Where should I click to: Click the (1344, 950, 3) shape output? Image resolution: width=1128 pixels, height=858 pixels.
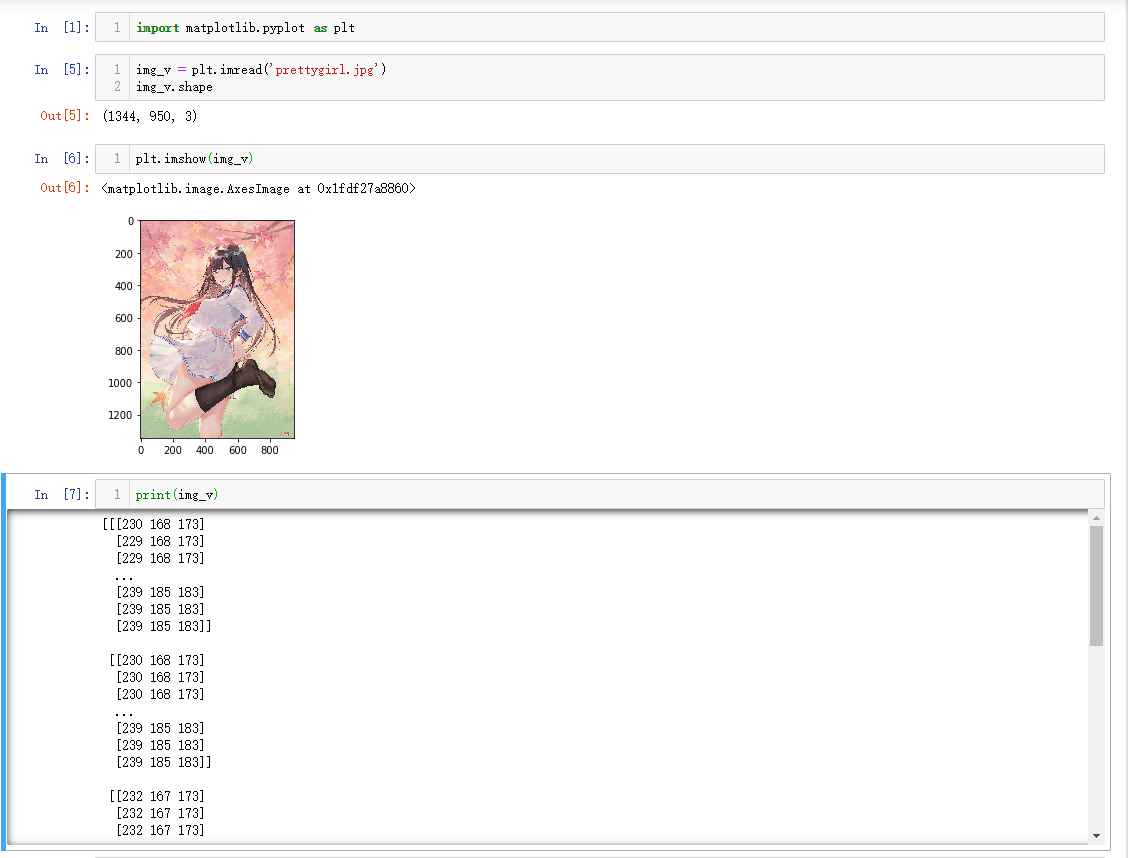150,116
